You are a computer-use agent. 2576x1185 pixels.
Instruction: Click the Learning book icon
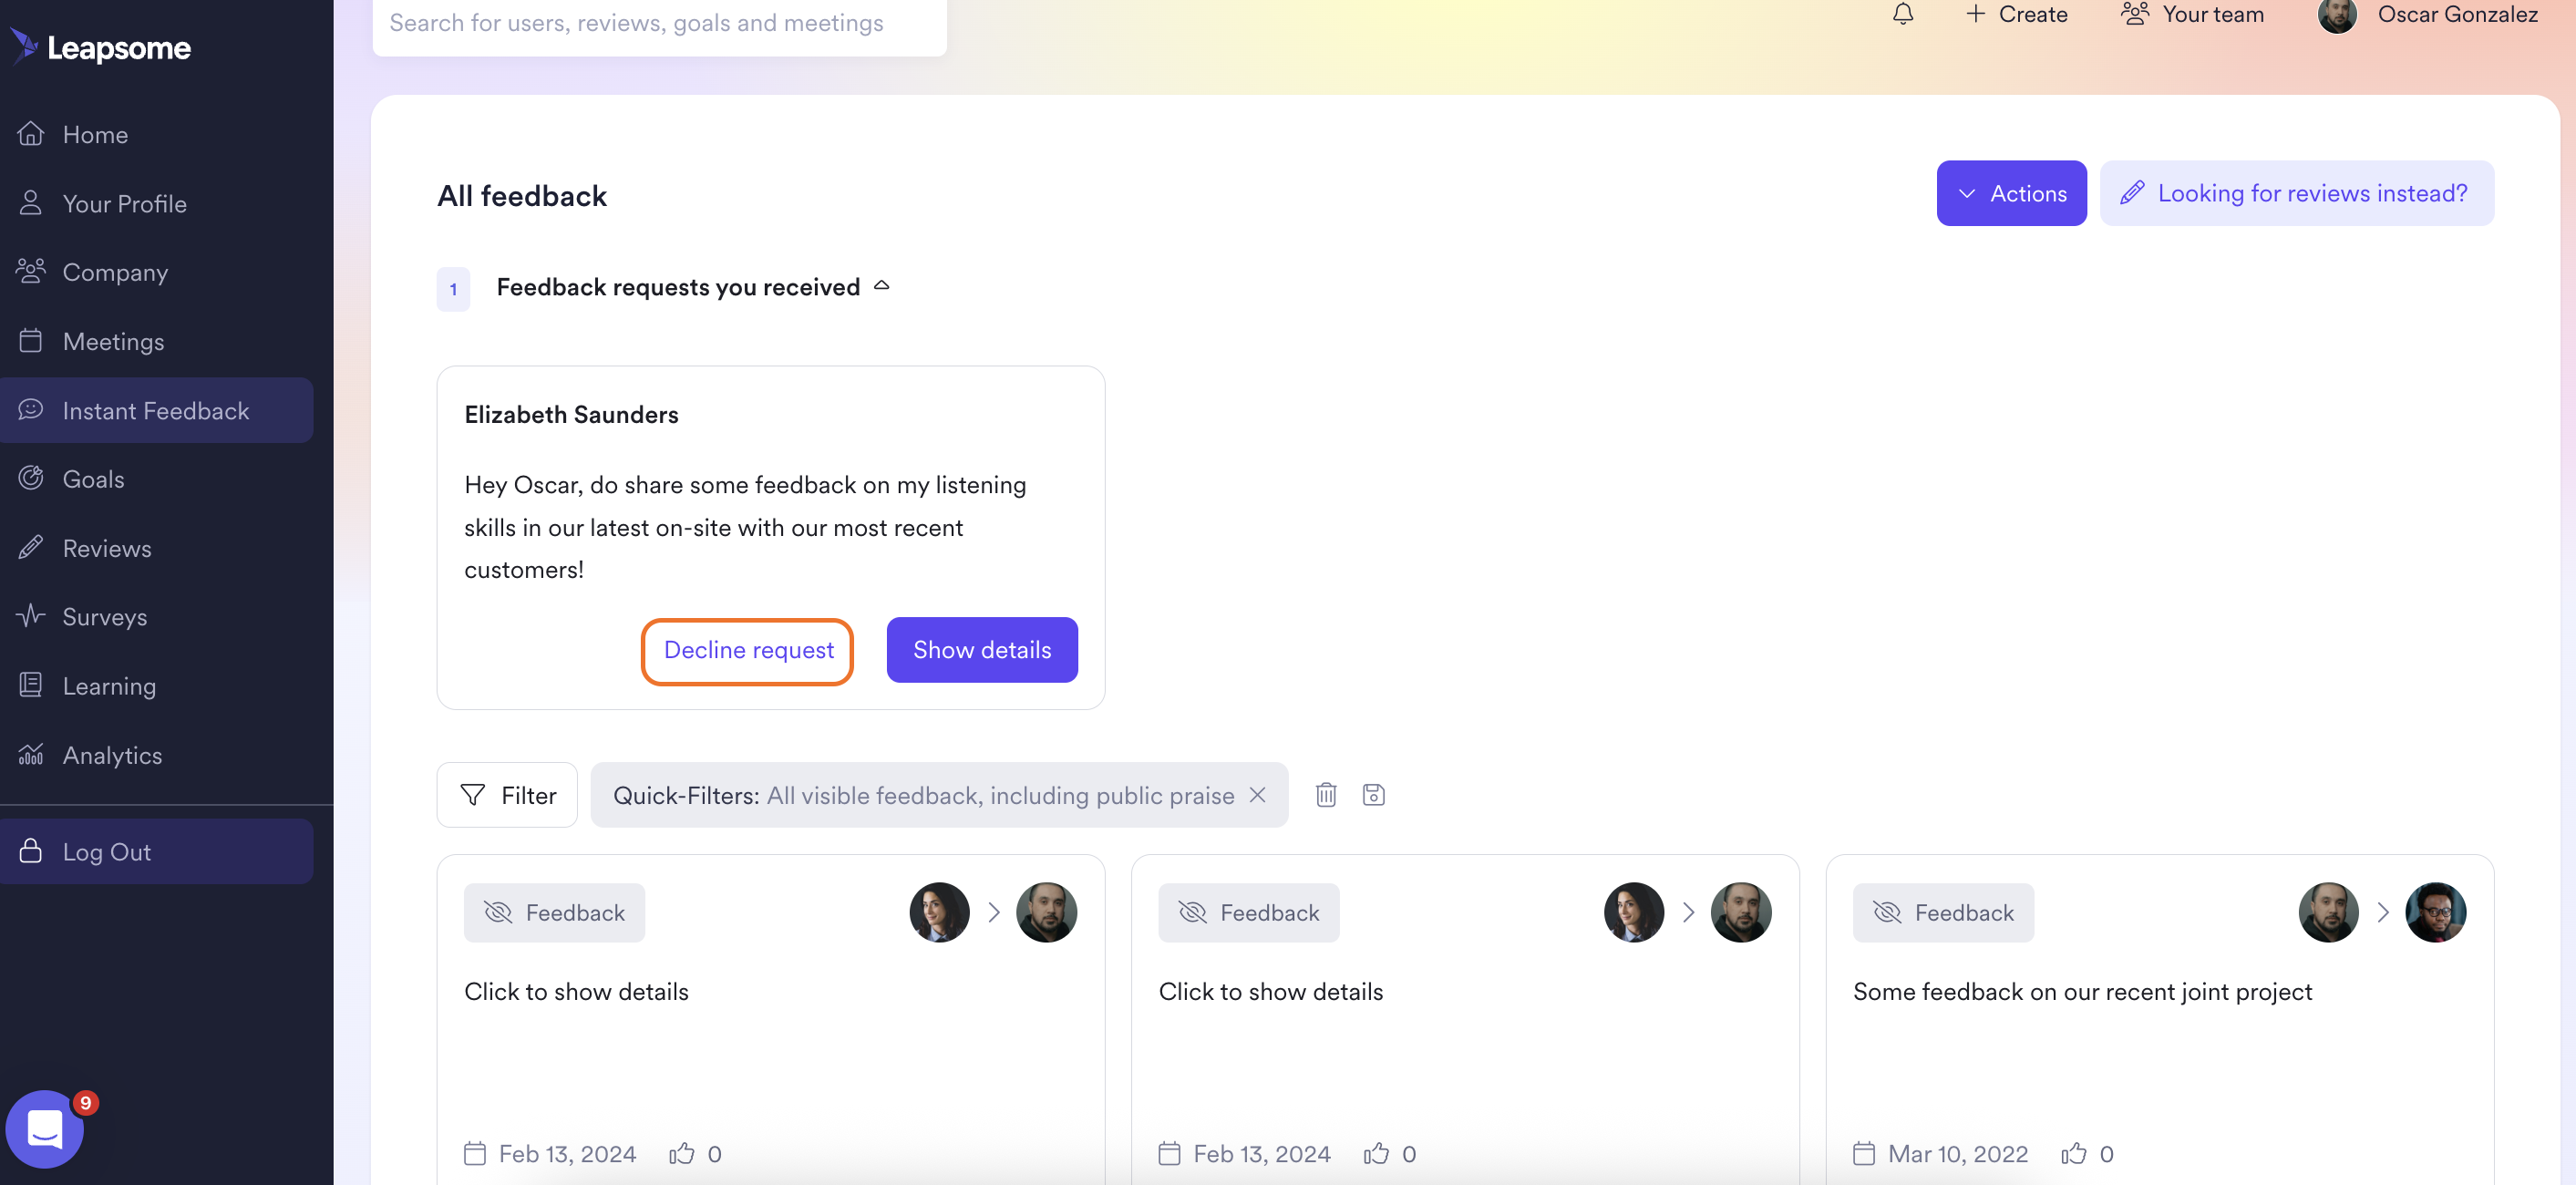pos(31,685)
